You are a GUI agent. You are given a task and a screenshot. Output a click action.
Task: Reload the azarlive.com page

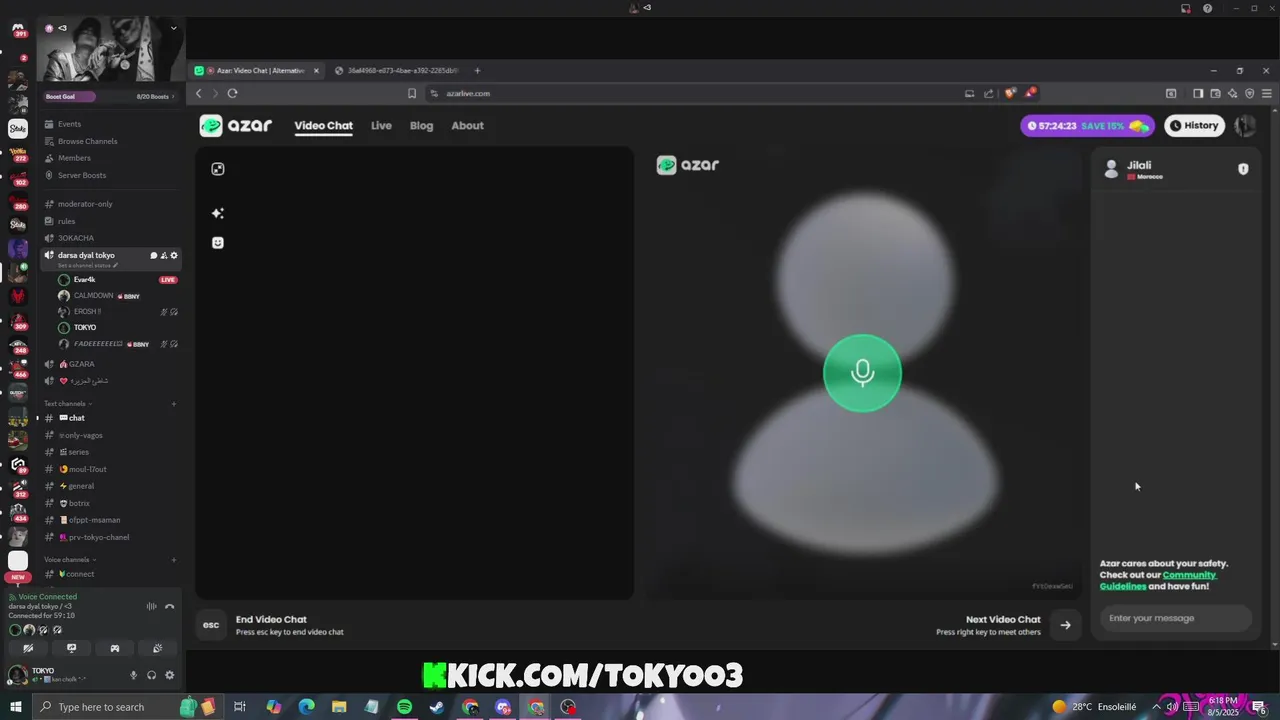click(x=232, y=93)
